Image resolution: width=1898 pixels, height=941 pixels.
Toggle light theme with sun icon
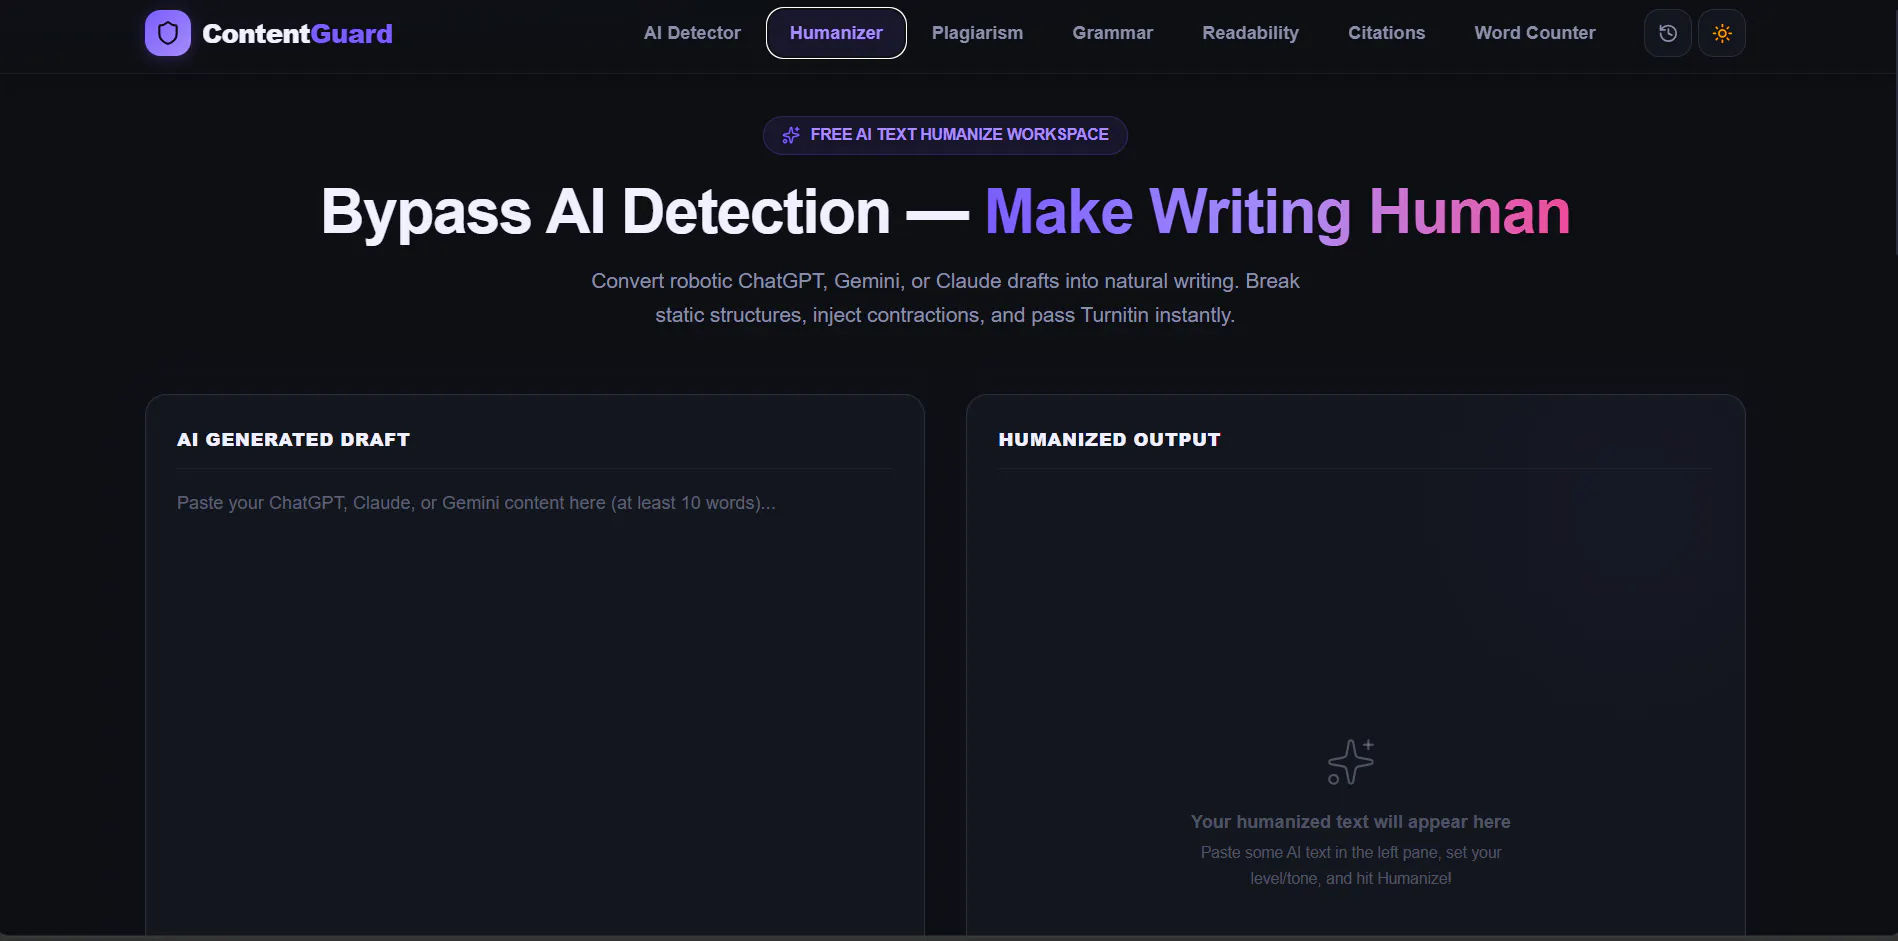click(1722, 33)
